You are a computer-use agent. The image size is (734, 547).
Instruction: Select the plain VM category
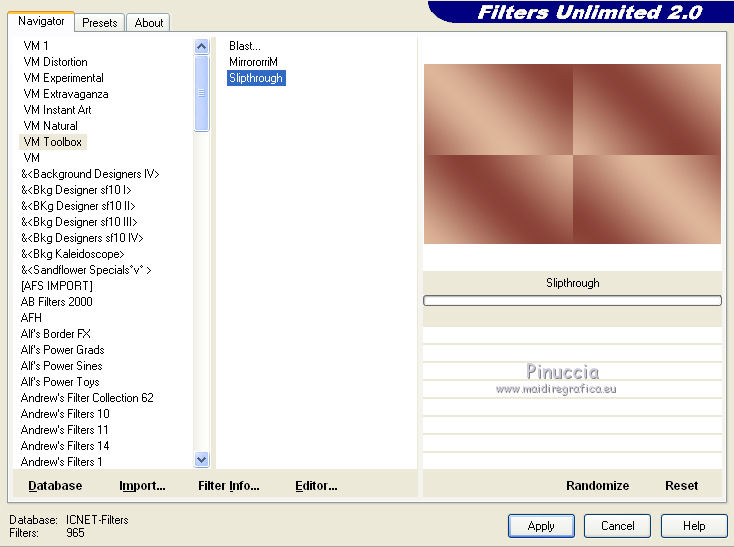(31, 158)
